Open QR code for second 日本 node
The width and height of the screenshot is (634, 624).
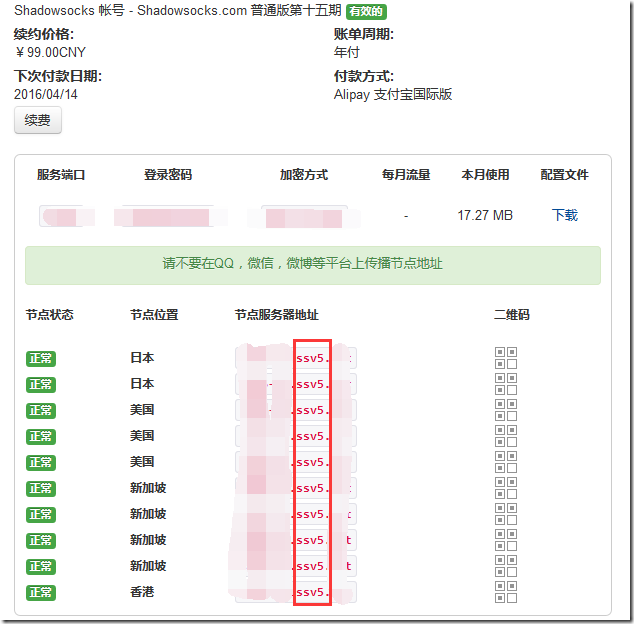coord(506,384)
